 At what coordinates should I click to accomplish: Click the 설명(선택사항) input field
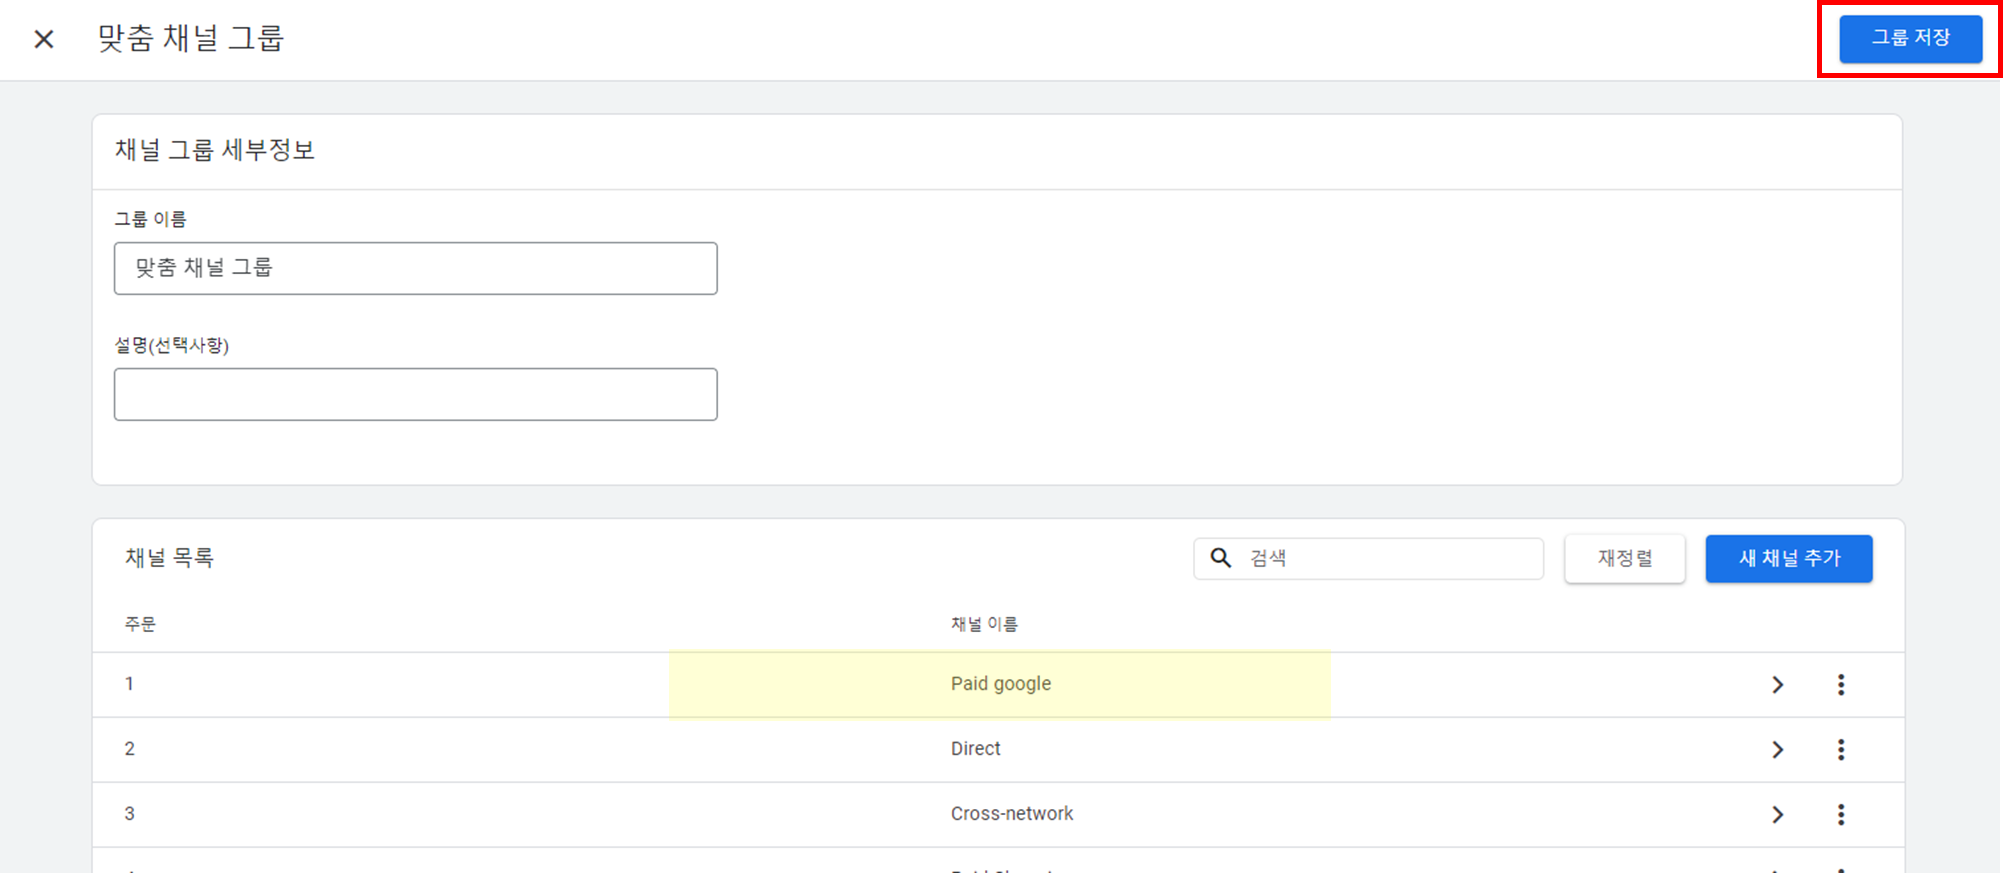click(415, 394)
